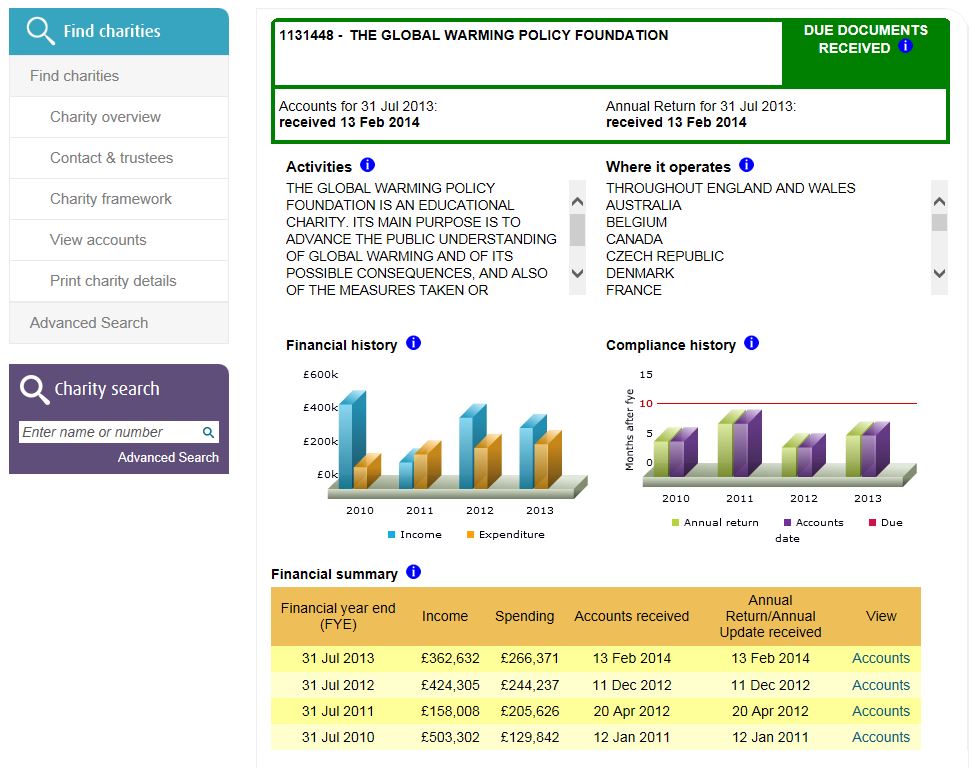This screenshot has height=768, width=971.
Task: Click the magnifier icon in charity search box
Action: point(208,432)
